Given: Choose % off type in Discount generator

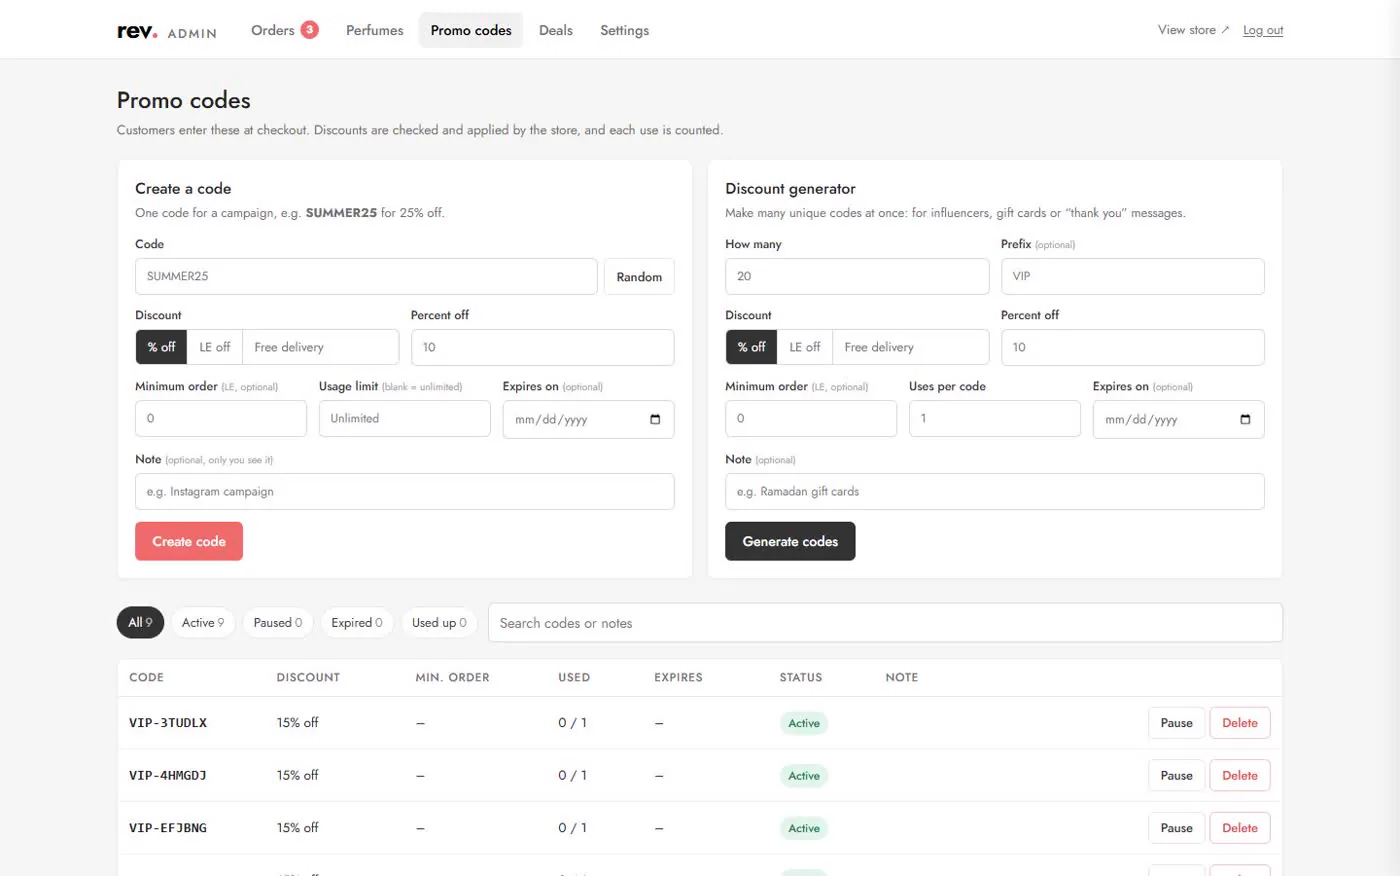Looking at the screenshot, I should coord(751,347).
